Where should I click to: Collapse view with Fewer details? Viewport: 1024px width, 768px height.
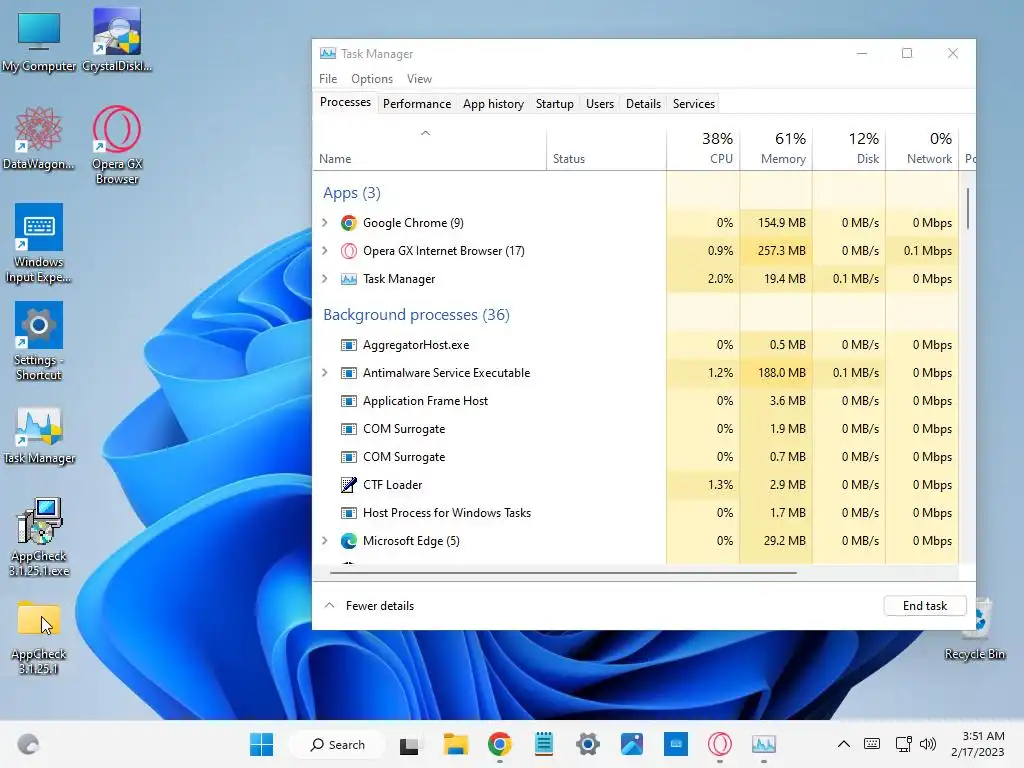(x=370, y=605)
